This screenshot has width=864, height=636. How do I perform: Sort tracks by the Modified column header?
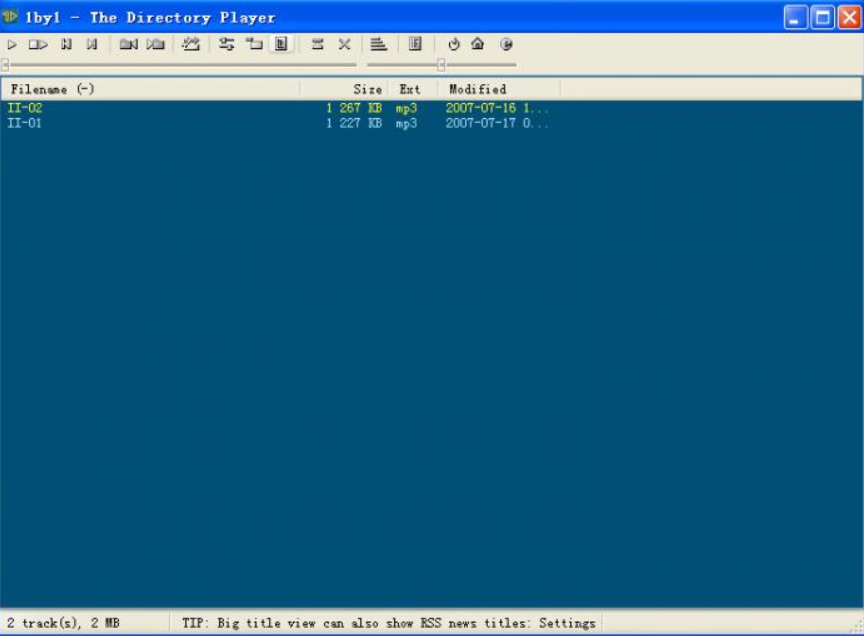click(477, 89)
